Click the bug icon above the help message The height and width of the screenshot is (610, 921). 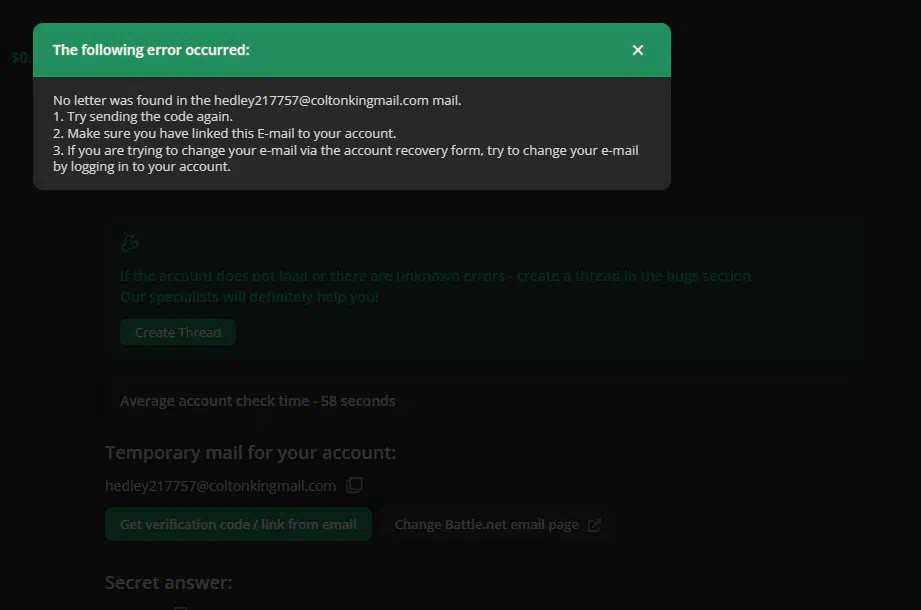point(130,242)
